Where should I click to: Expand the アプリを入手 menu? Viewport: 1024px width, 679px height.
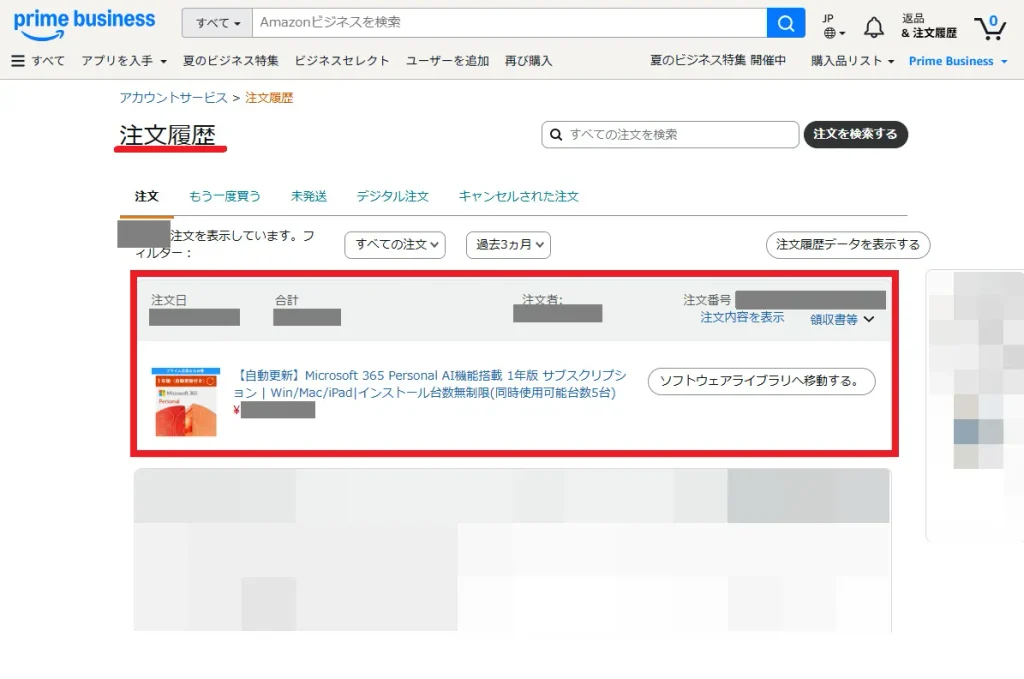point(124,61)
